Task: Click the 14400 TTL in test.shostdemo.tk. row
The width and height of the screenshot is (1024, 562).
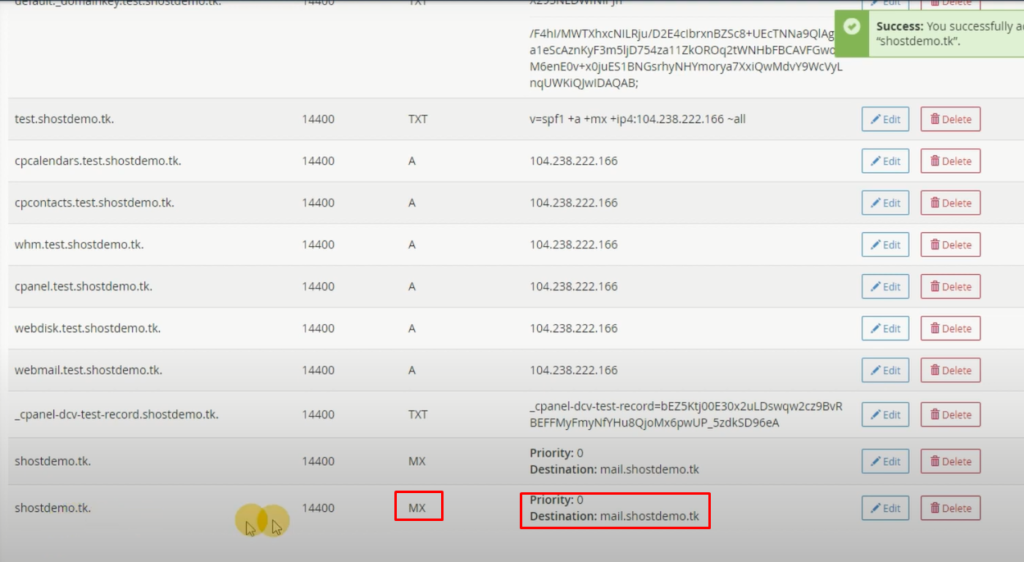Action: pyautogui.click(x=318, y=119)
